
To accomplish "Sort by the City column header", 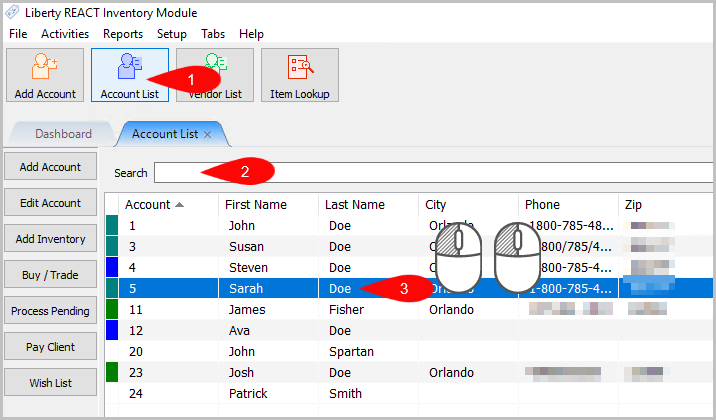I will coord(469,205).
